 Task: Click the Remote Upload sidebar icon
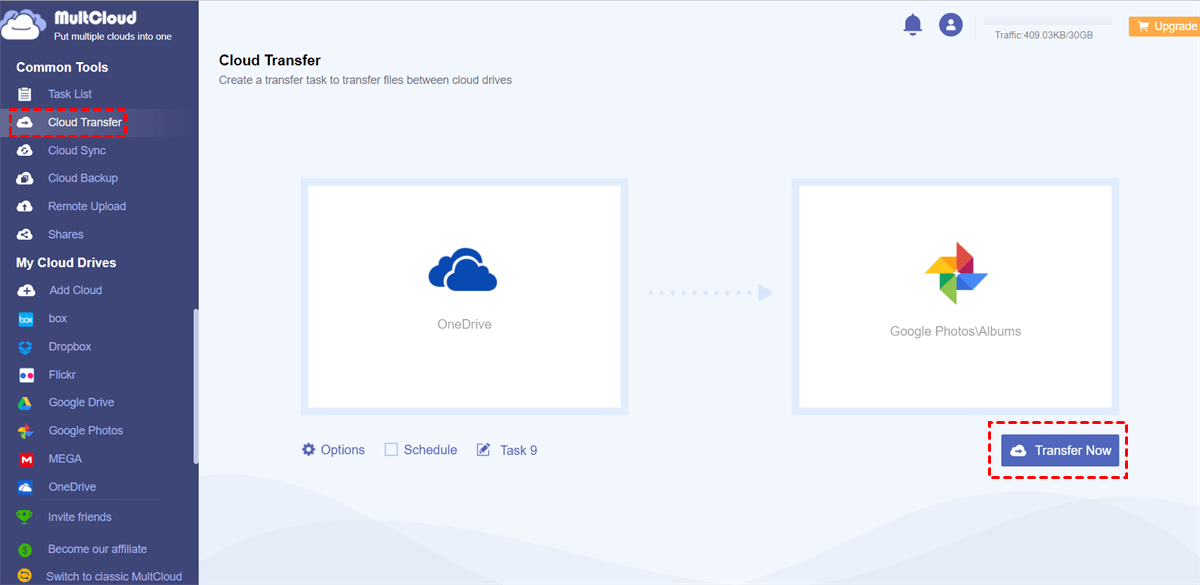(x=25, y=206)
